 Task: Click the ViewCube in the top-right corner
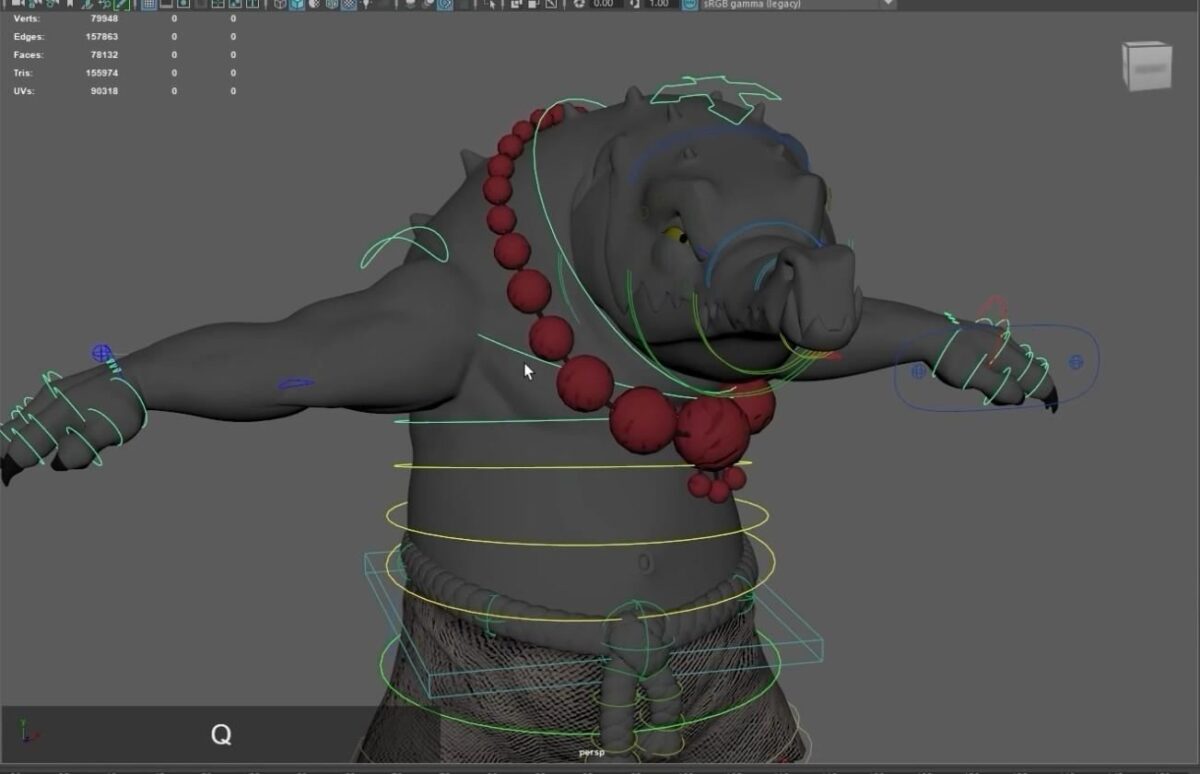click(1147, 68)
